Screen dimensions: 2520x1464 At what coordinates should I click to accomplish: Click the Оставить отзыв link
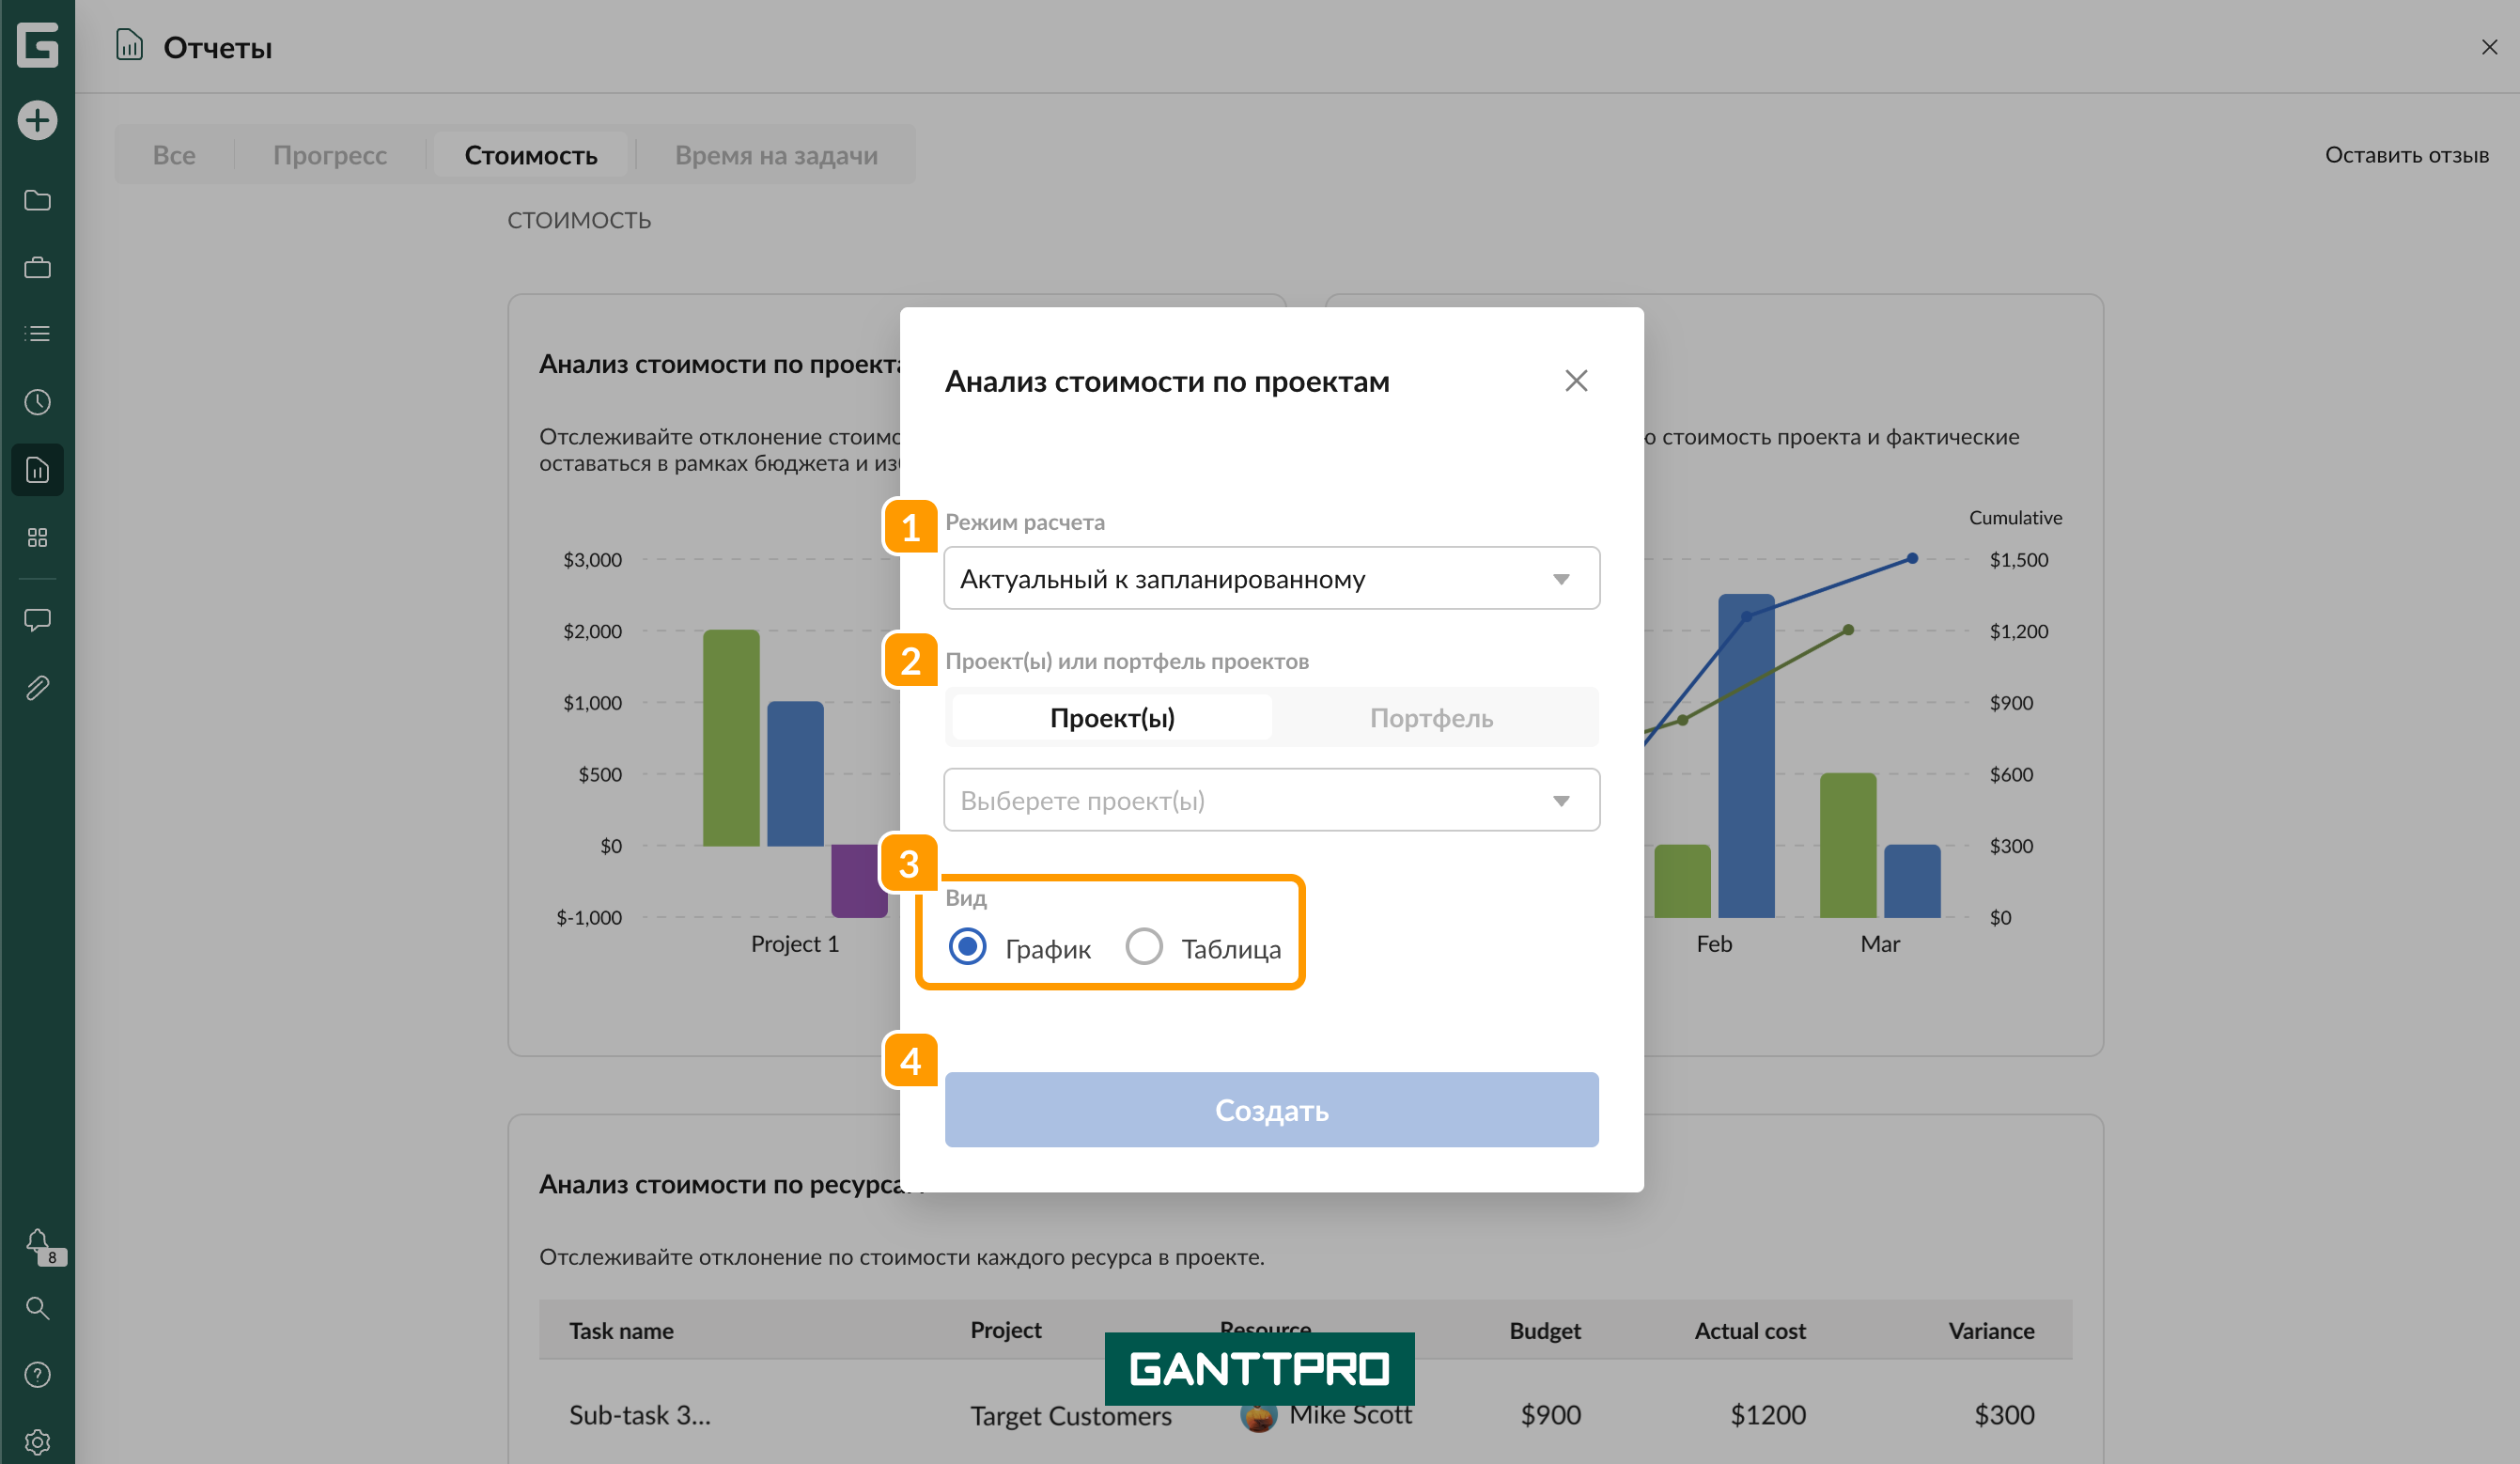(x=2405, y=155)
